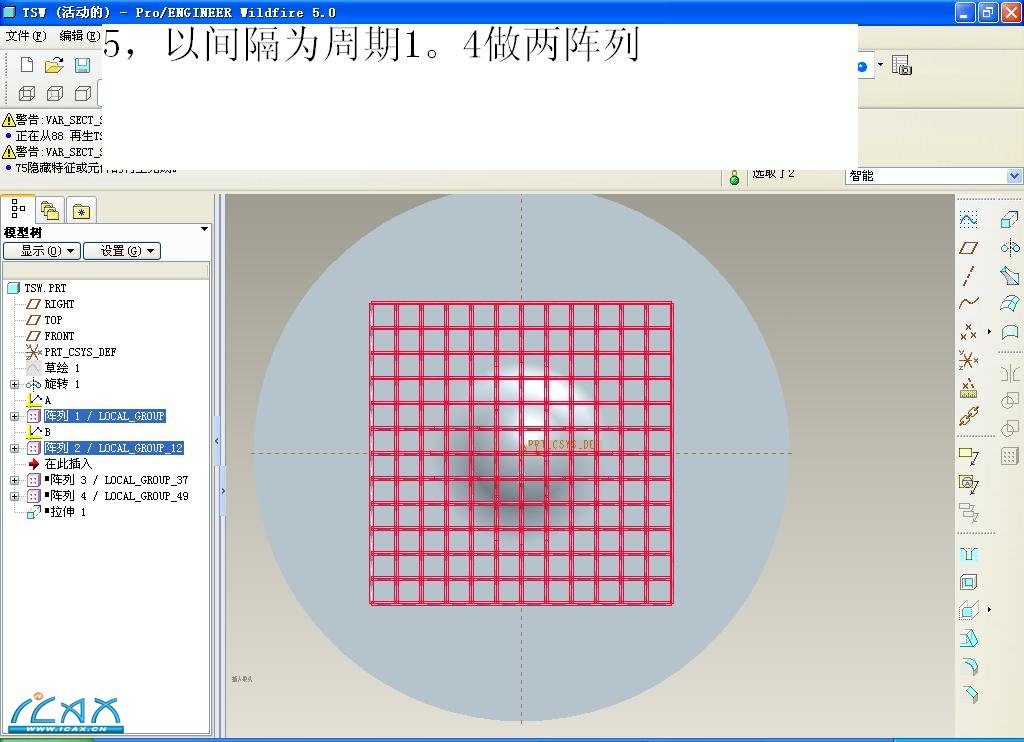Click the Hole tool icon

[x=968, y=554]
